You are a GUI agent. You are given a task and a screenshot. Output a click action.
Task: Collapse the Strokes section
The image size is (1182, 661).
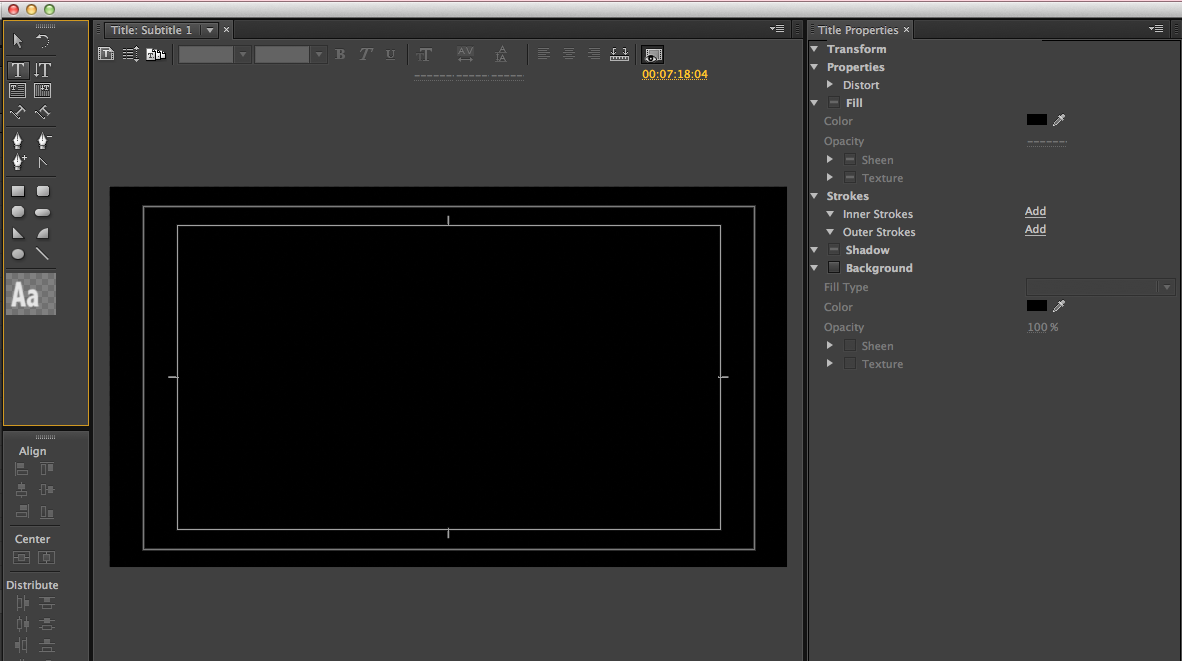pos(815,196)
